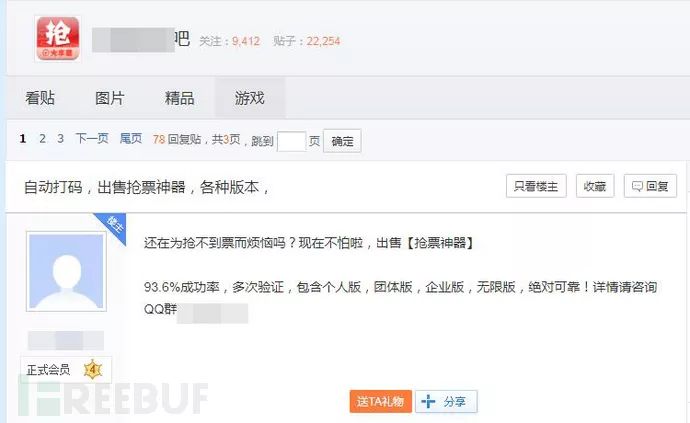Go to page 2 of replies
690x423 pixels.
(42, 139)
